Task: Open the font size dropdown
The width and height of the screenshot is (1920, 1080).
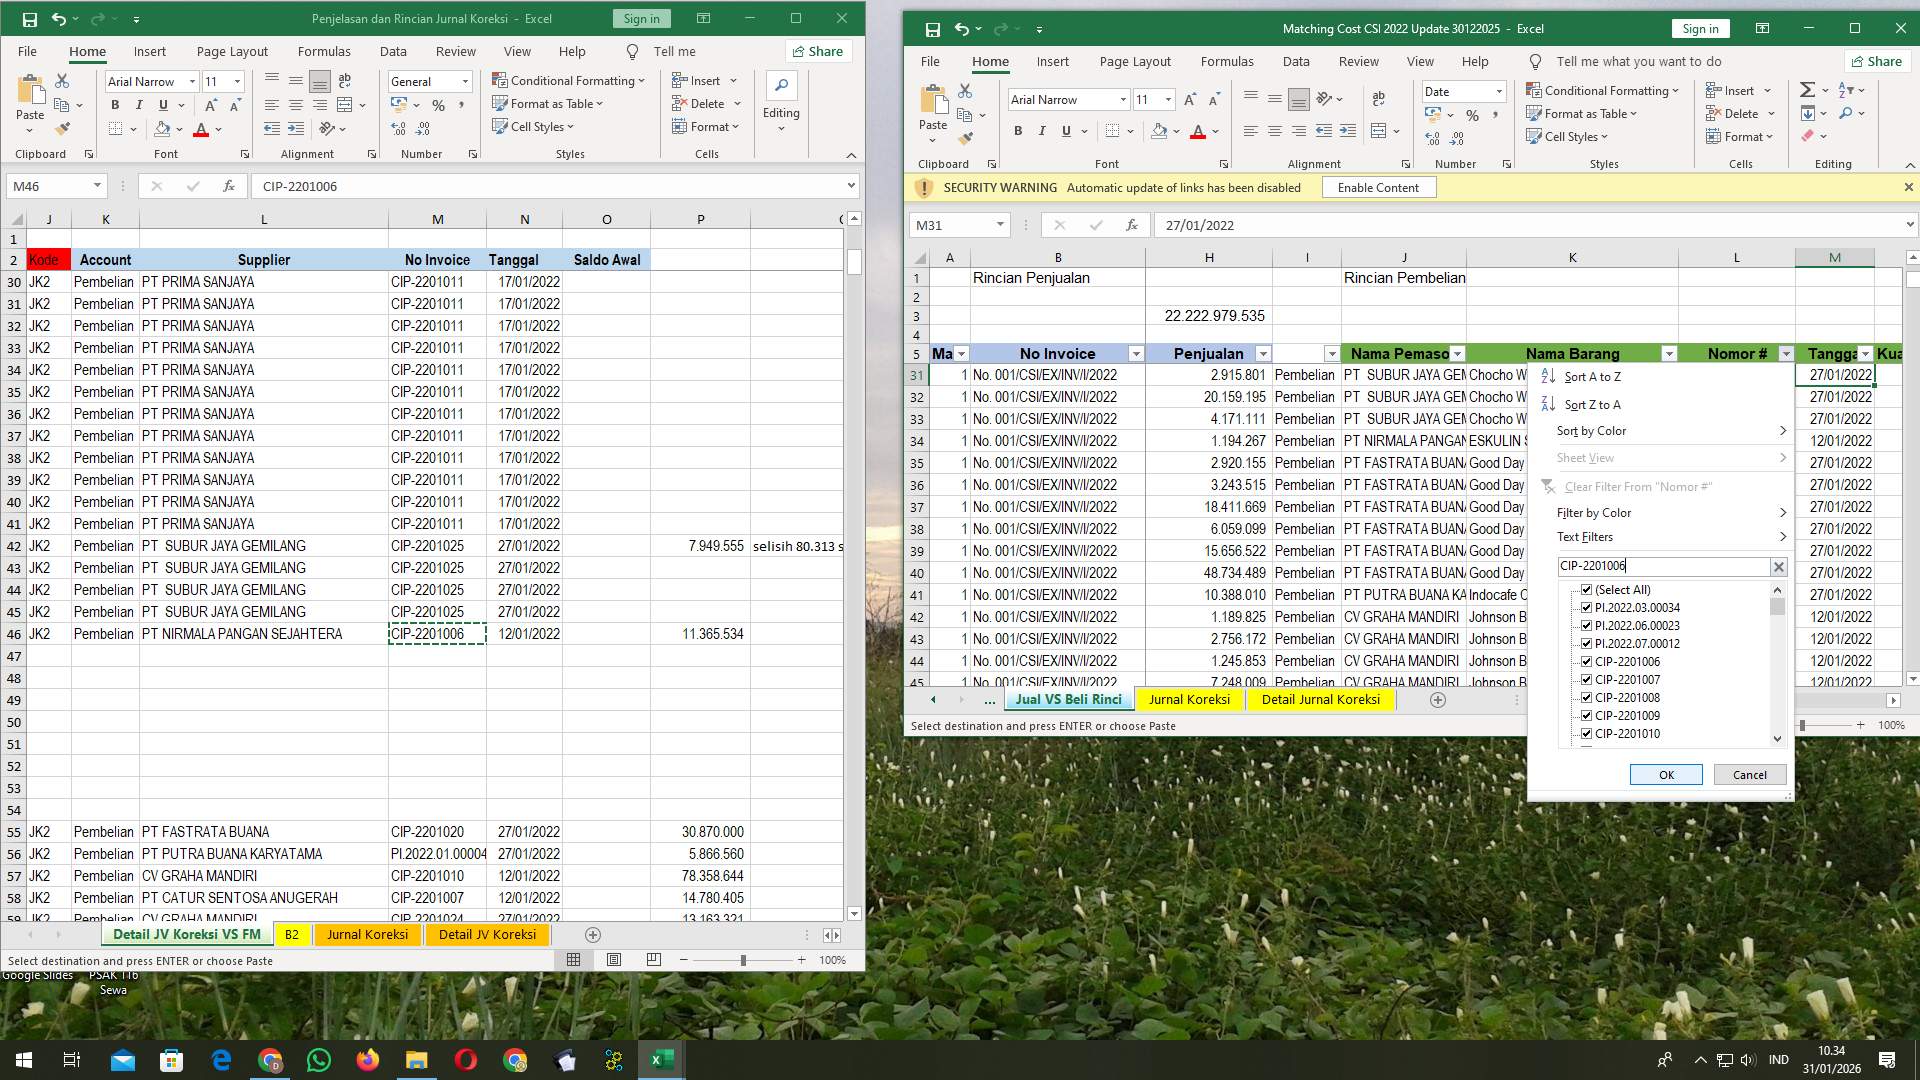Action: point(1168,99)
